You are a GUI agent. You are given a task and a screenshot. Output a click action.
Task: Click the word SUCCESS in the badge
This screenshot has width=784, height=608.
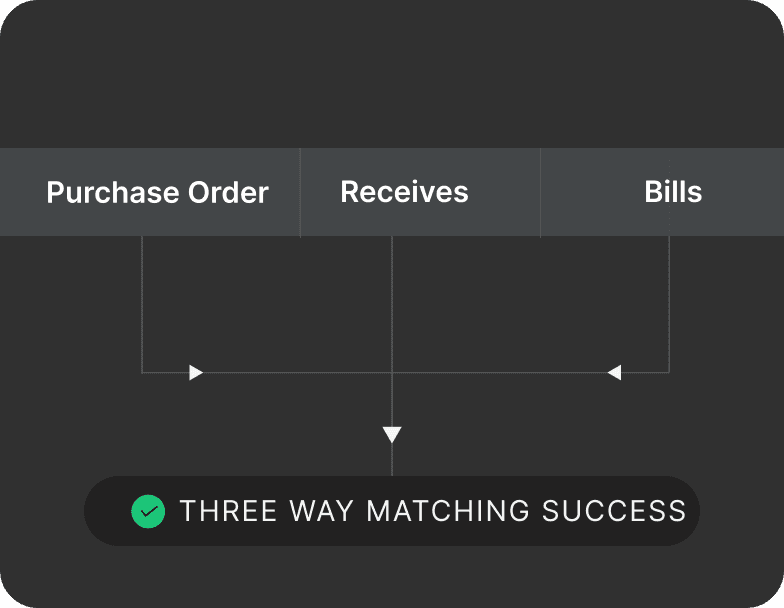pyautogui.click(x=614, y=511)
